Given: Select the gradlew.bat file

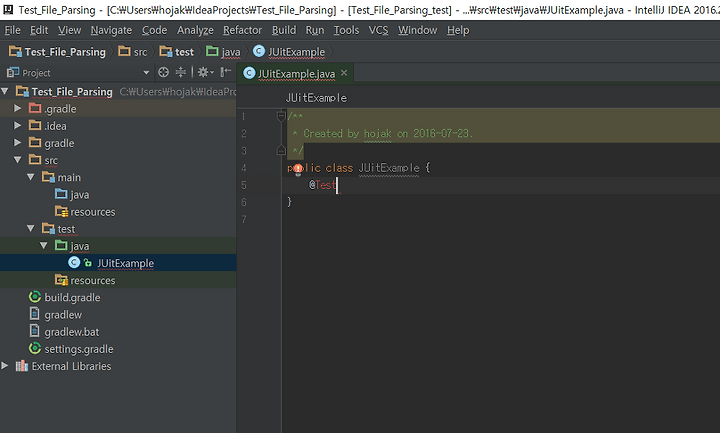Looking at the screenshot, I should [x=72, y=332].
